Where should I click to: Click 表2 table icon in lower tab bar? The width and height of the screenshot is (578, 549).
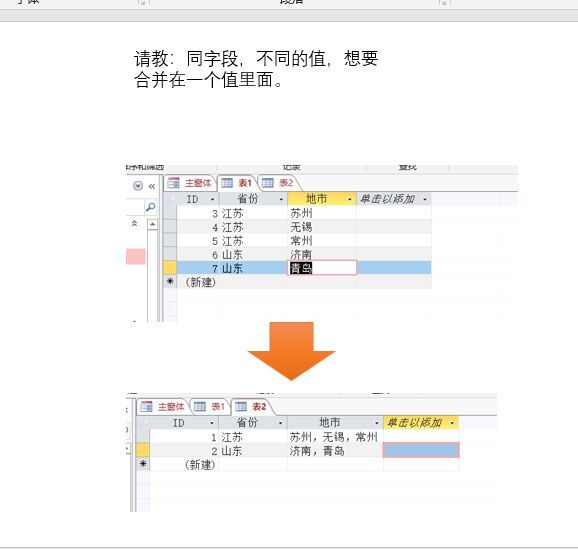[241, 407]
